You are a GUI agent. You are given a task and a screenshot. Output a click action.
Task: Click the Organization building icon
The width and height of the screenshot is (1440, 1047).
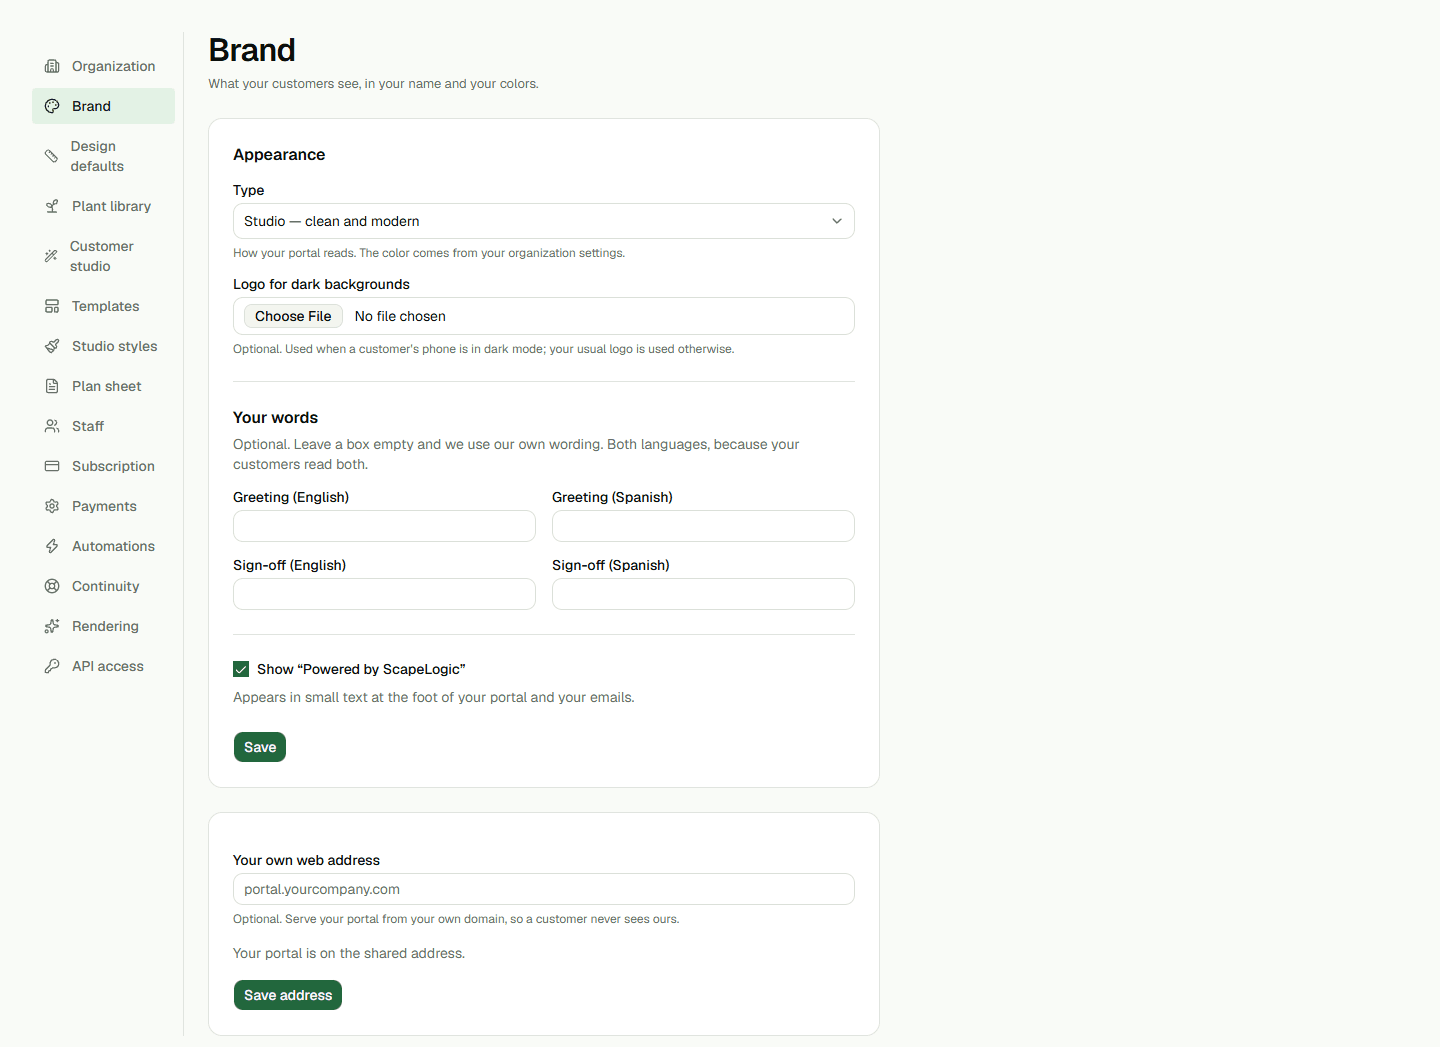[52, 66]
